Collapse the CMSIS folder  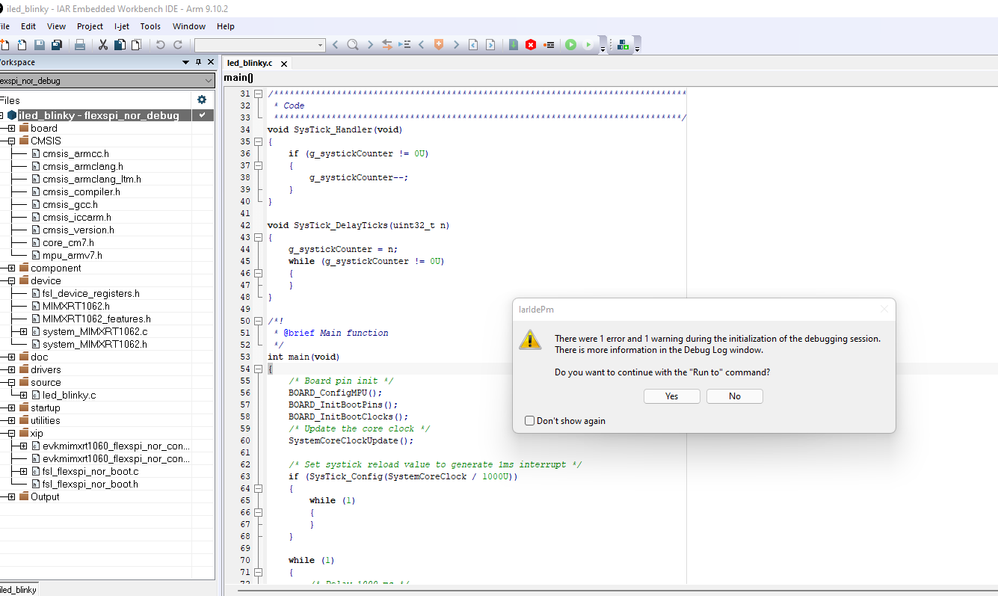(11, 141)
